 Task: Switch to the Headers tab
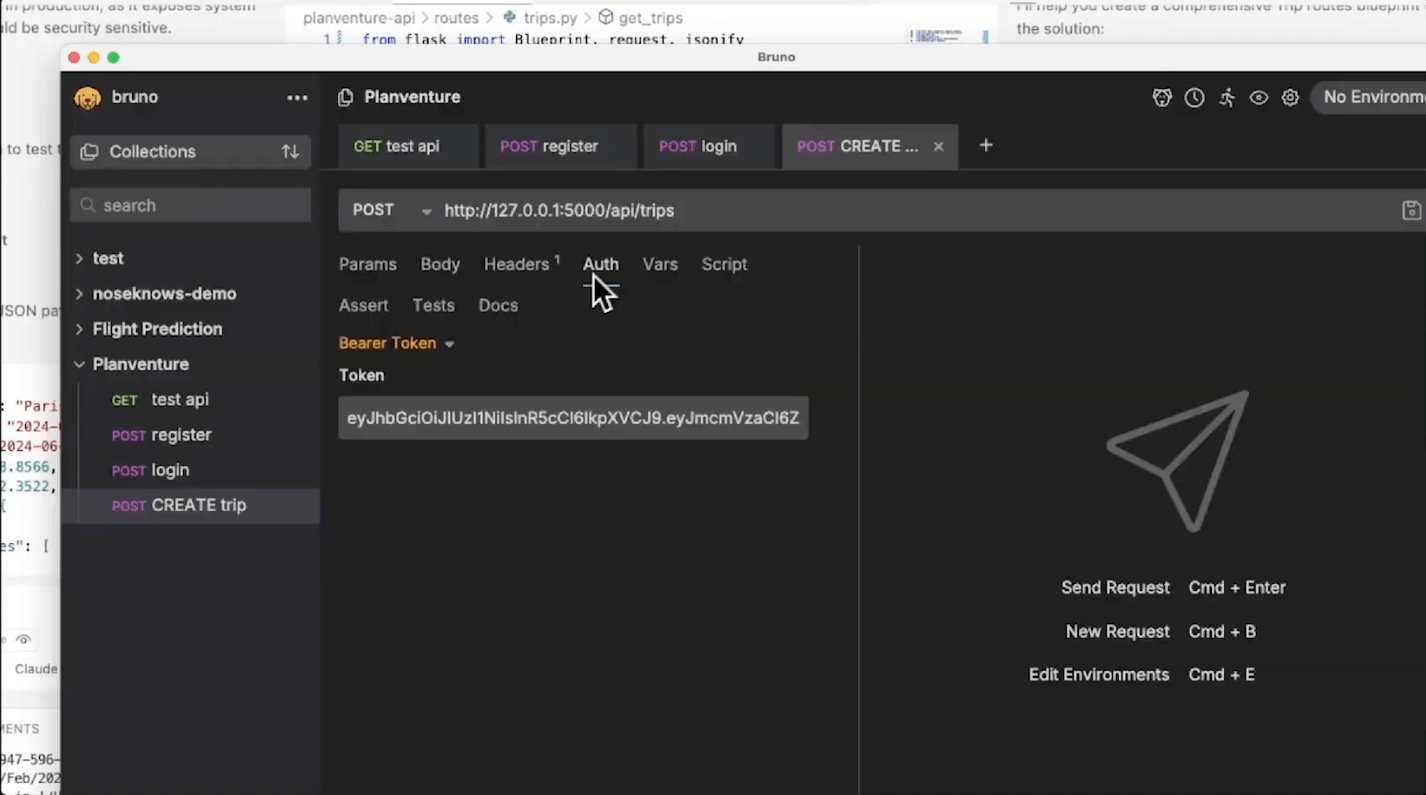pos(517,264)
